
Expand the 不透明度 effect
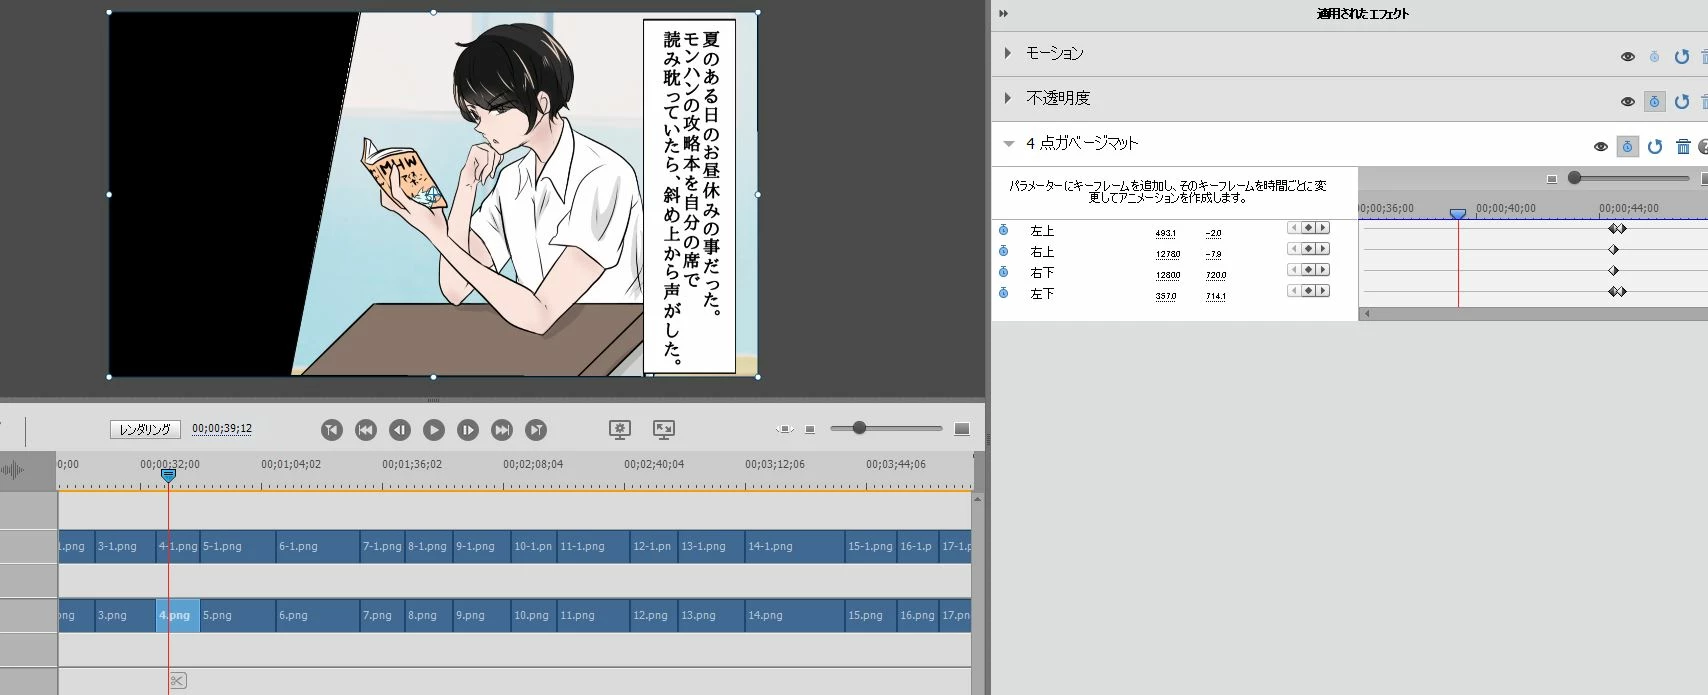pyautogui.click(x=1008, y=98)
